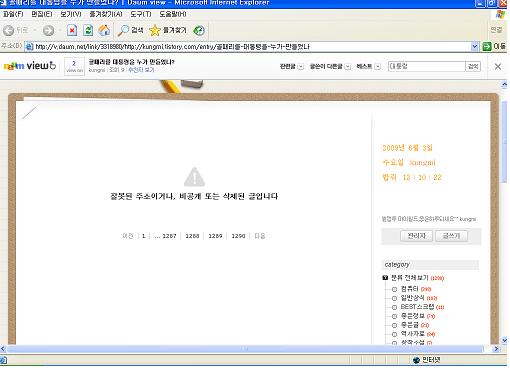Click the Forward arrow toolbar icon
510x368 pixels.
pyautogui.click(x=48, y=30)
